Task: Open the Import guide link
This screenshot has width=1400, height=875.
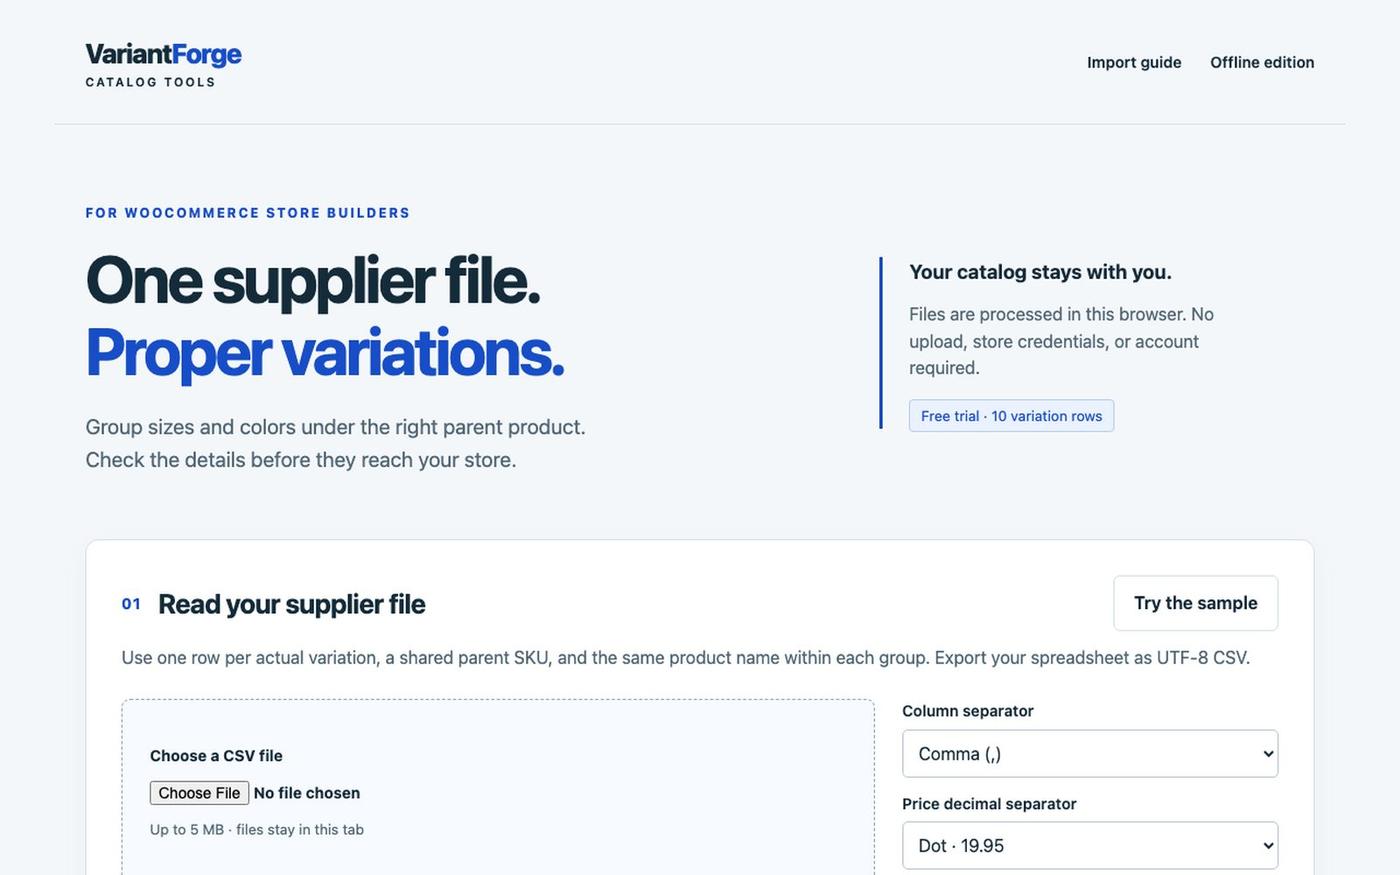Action: pyautogui.click(x=1134, y=62)
